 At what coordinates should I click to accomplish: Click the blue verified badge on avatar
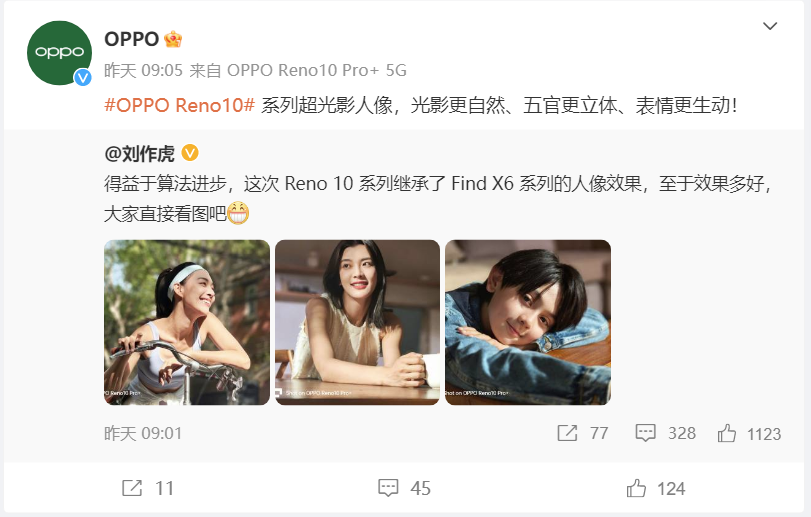[83, 78]
